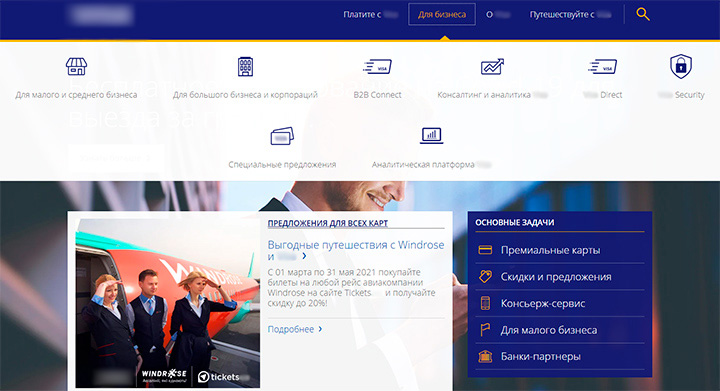
Task: Open Банки-партнеры task link
Action: pos(540,357)
